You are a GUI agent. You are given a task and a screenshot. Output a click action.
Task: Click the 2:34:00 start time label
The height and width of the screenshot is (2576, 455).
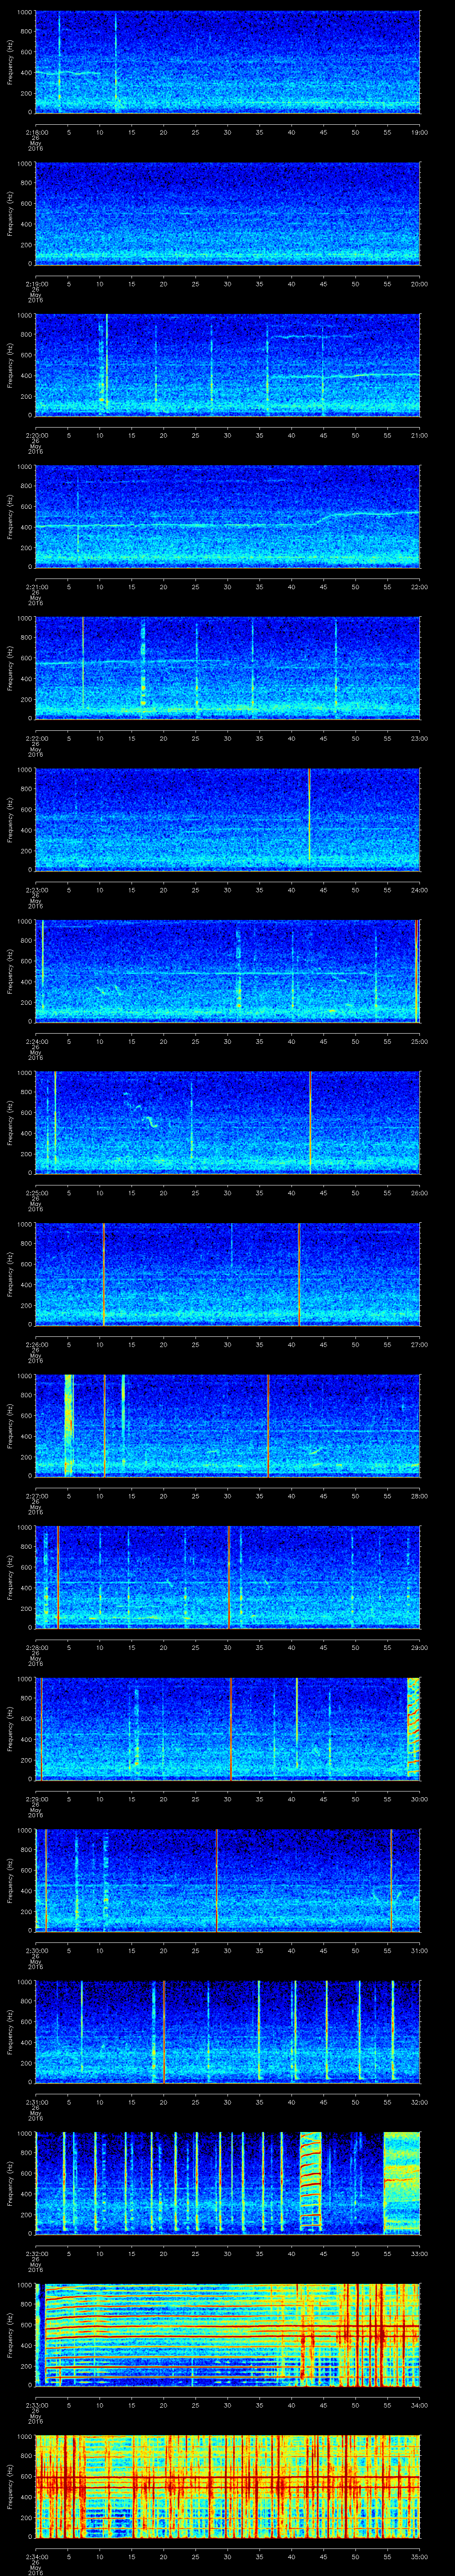(x=36, y=2556)
